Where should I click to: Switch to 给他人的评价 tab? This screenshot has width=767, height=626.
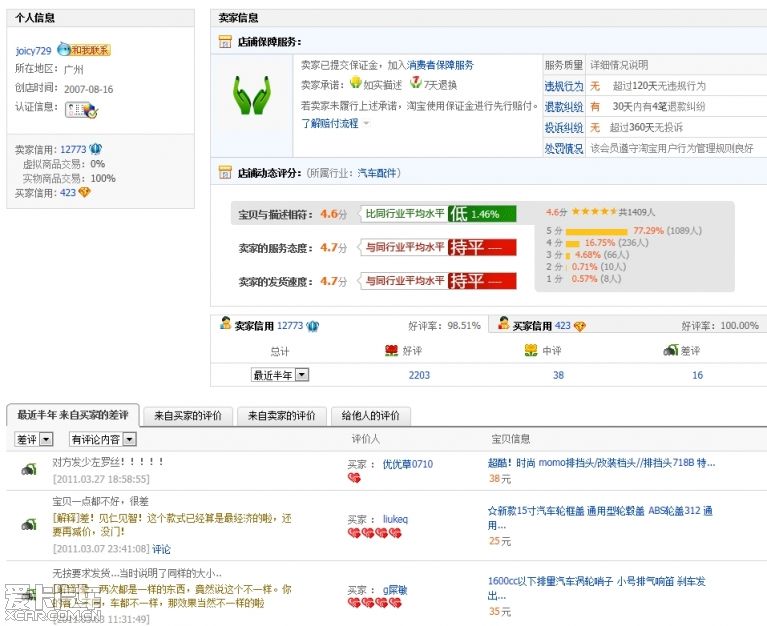coord(371,416)
